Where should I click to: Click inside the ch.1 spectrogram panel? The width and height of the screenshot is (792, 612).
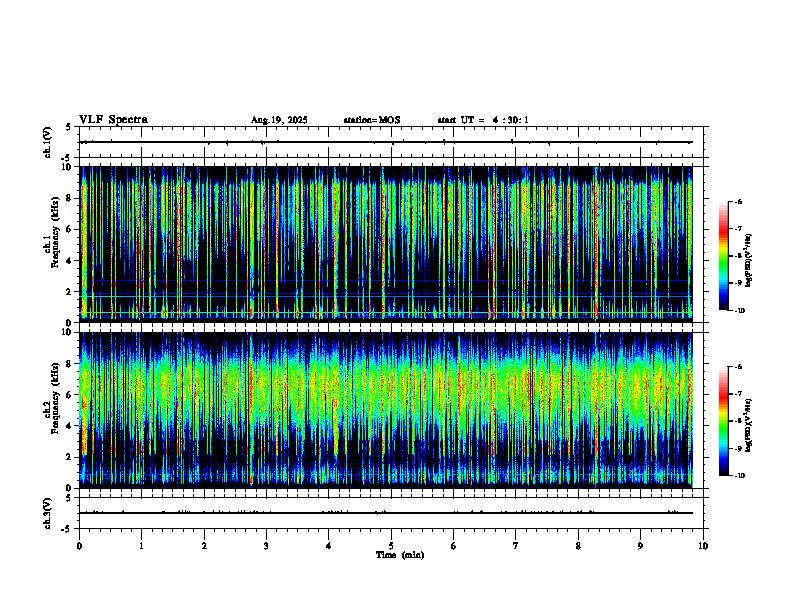click(386, 244)
